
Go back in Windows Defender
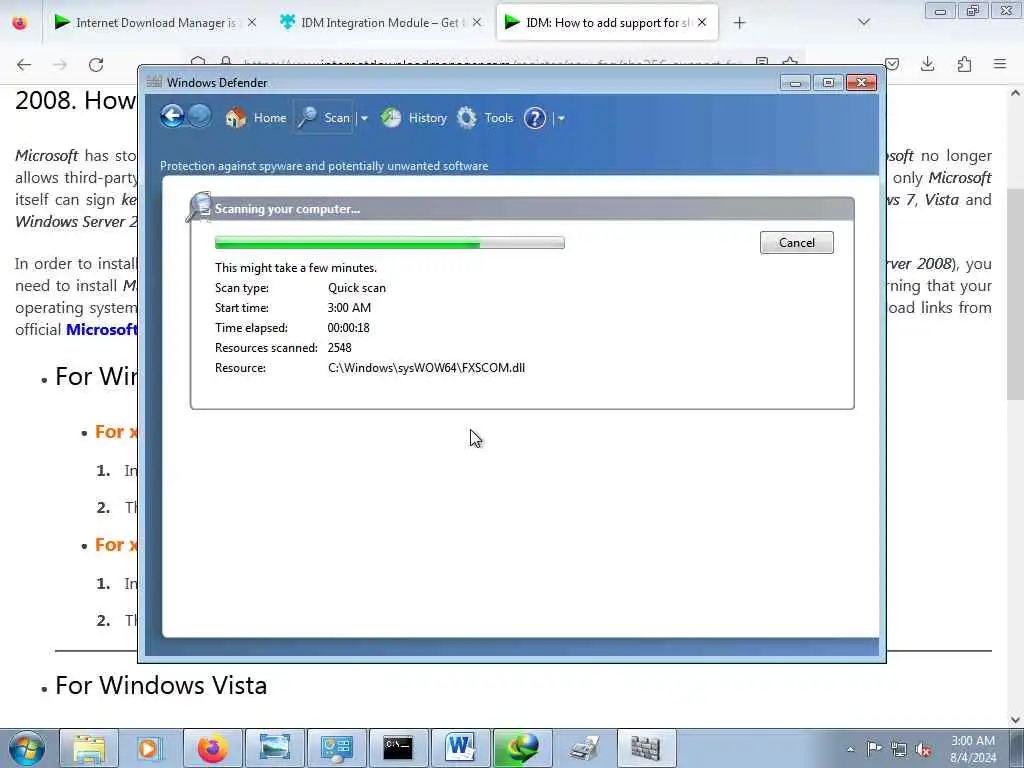pos(172,117)
